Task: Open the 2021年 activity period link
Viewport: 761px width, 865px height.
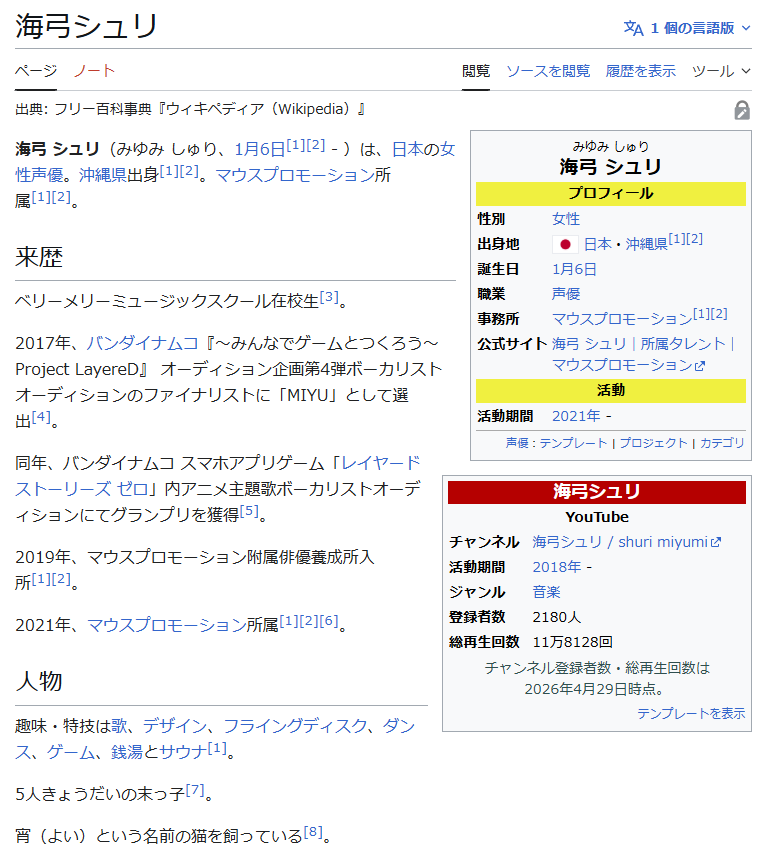Action: pos(576,416)
